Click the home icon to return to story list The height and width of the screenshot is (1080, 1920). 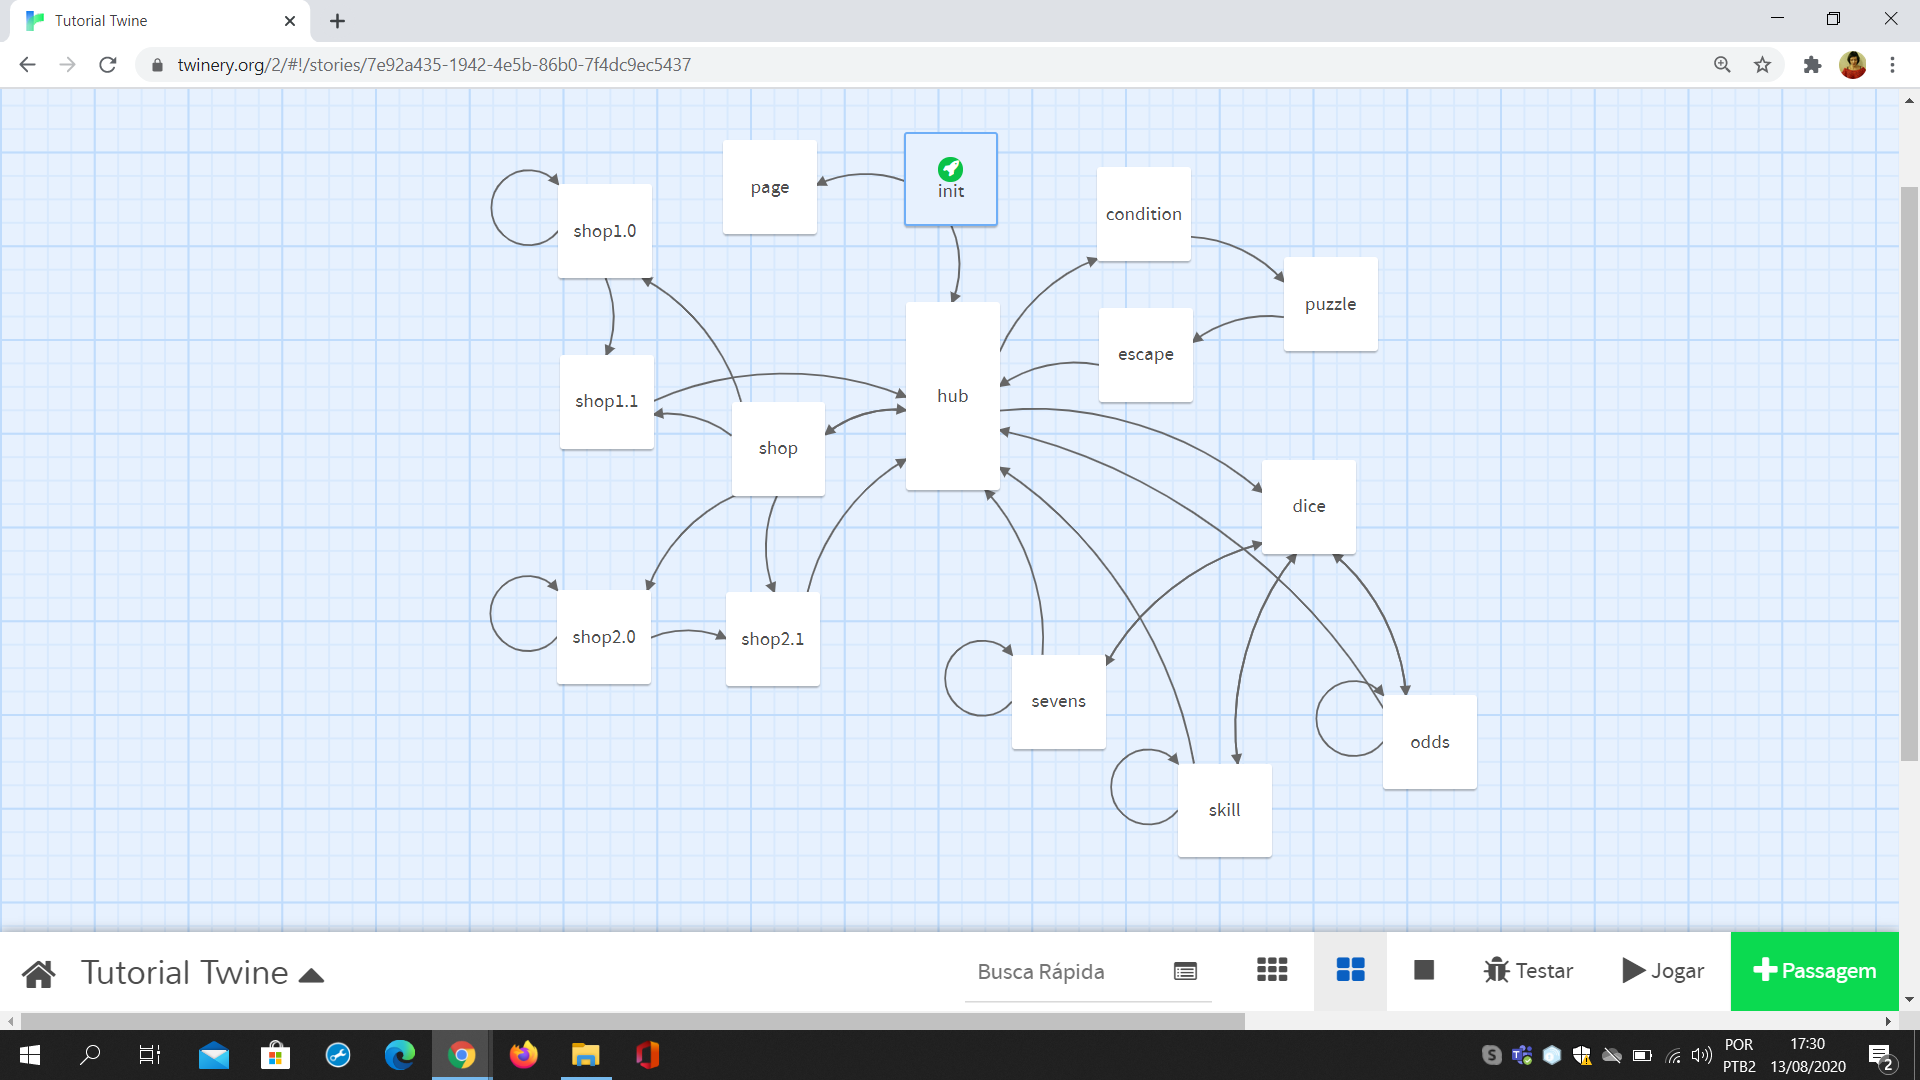38,971
